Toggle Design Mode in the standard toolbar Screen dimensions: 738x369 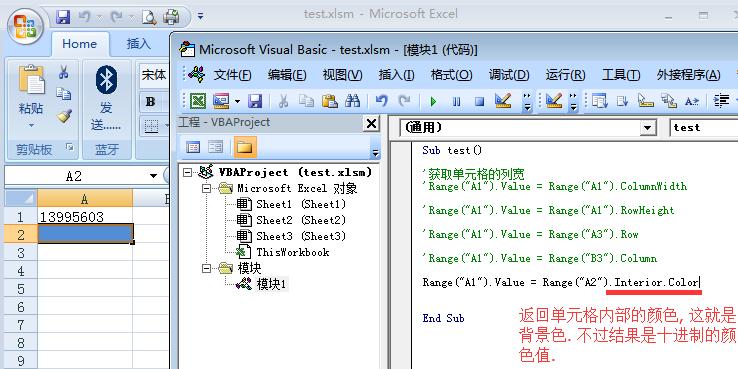(x=503, y=100)
